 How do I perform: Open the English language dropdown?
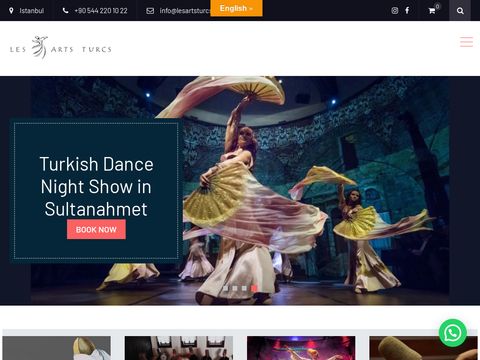236,8
